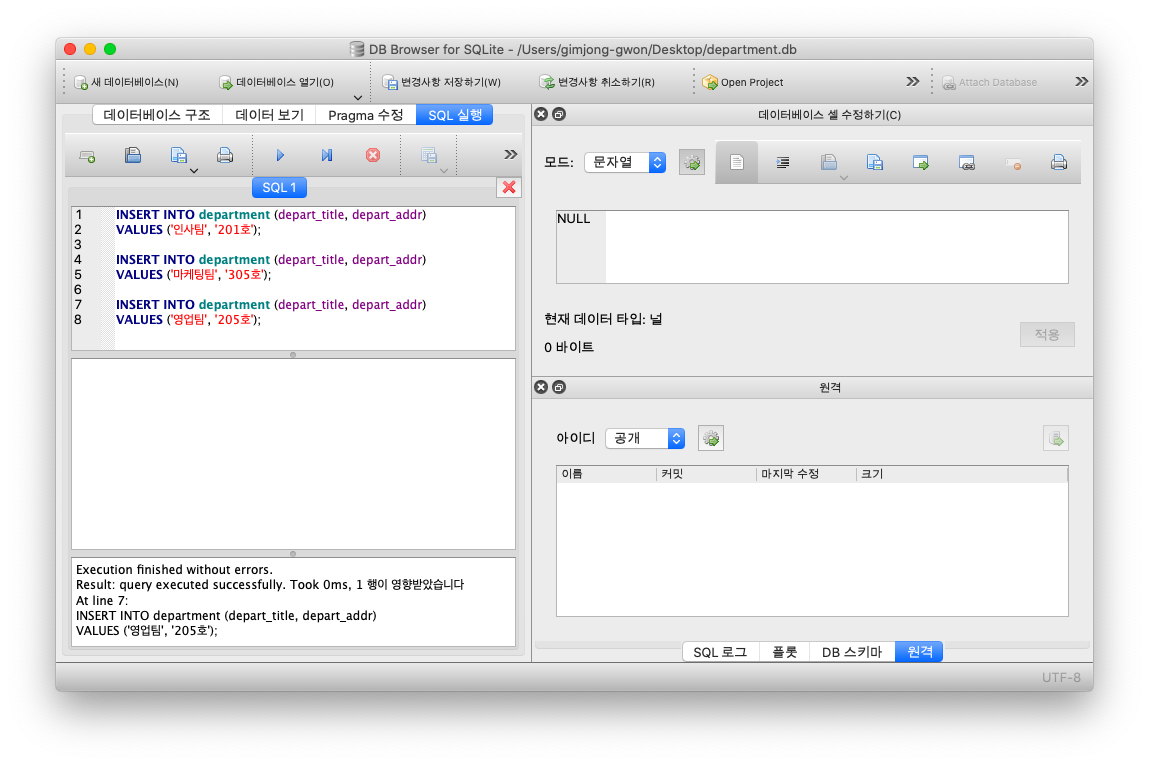Toggle auto-switch mode gear icon beside 모드
Screen dimensions: 1149x765
pos(692,163)
